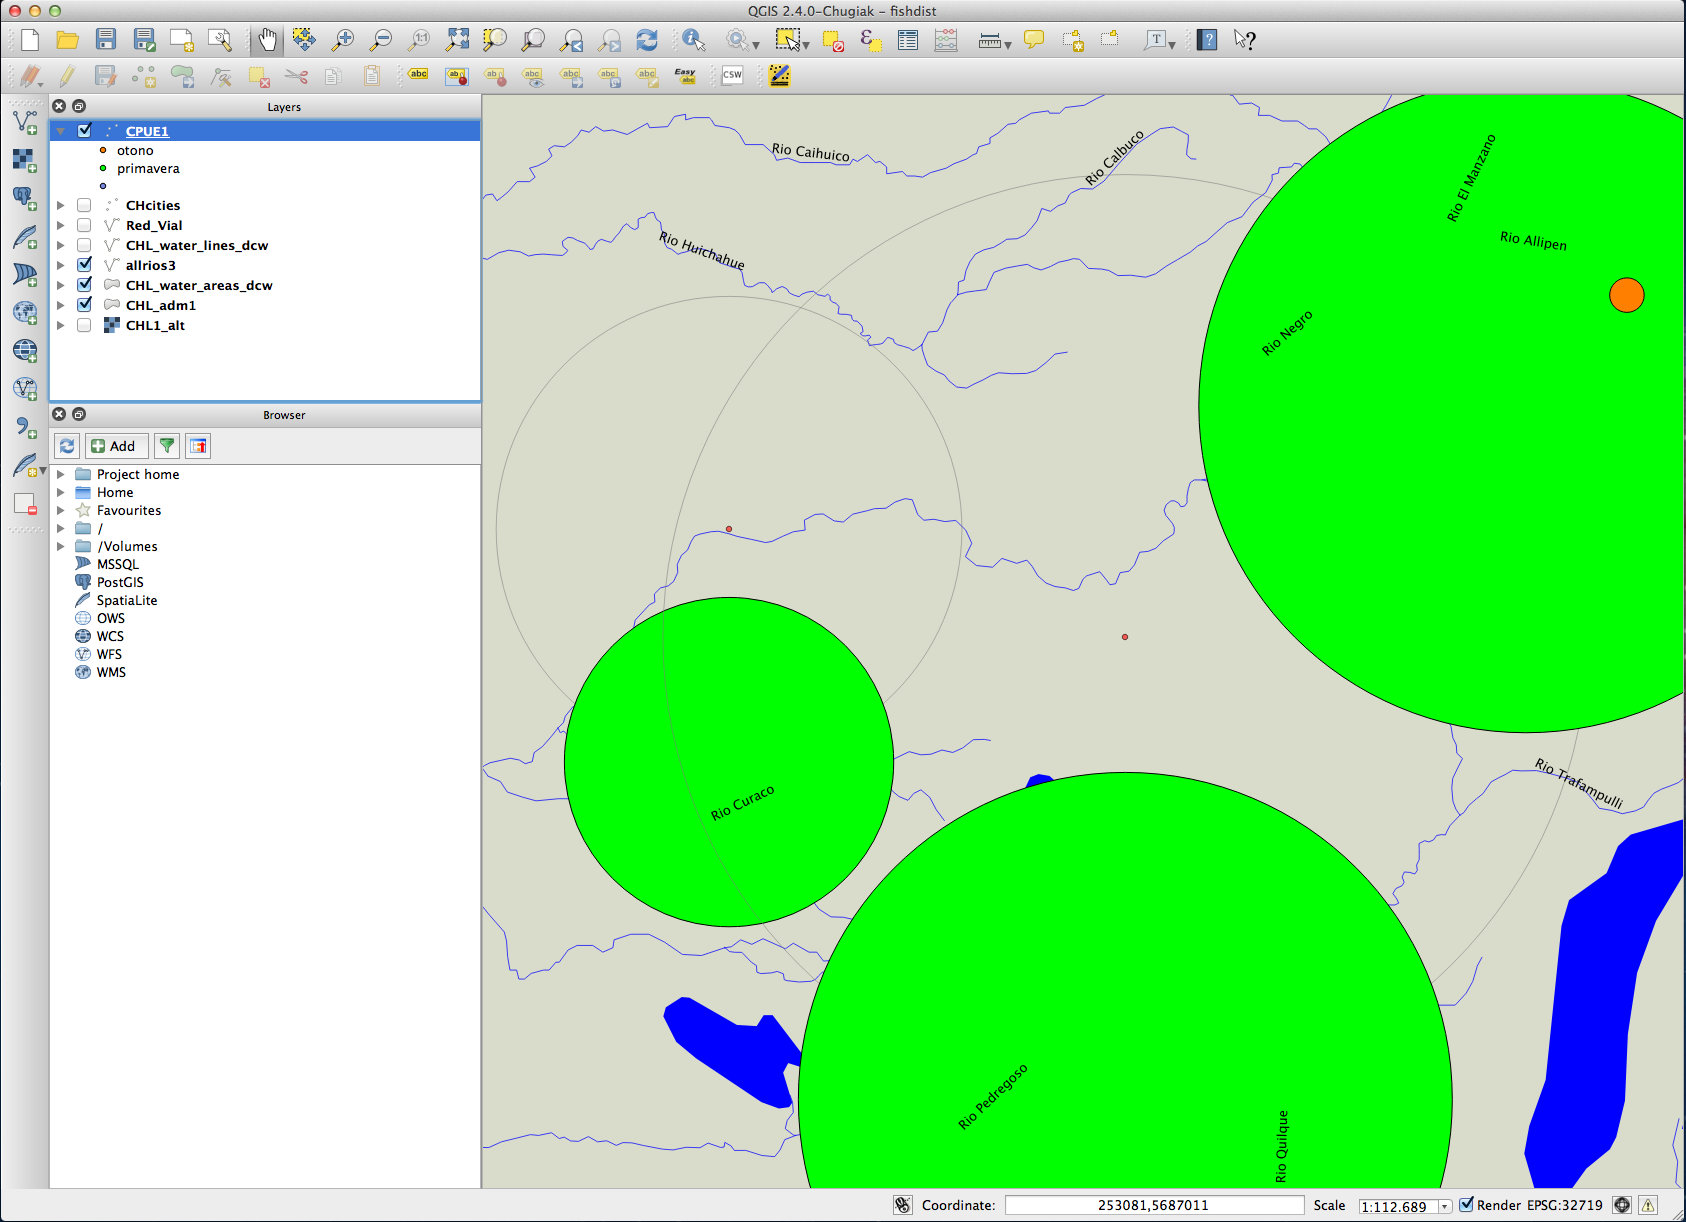Select the Zoom In tool
Image resolution: width=1686 pixels, height=1222 pixels.
click(343, 40)
